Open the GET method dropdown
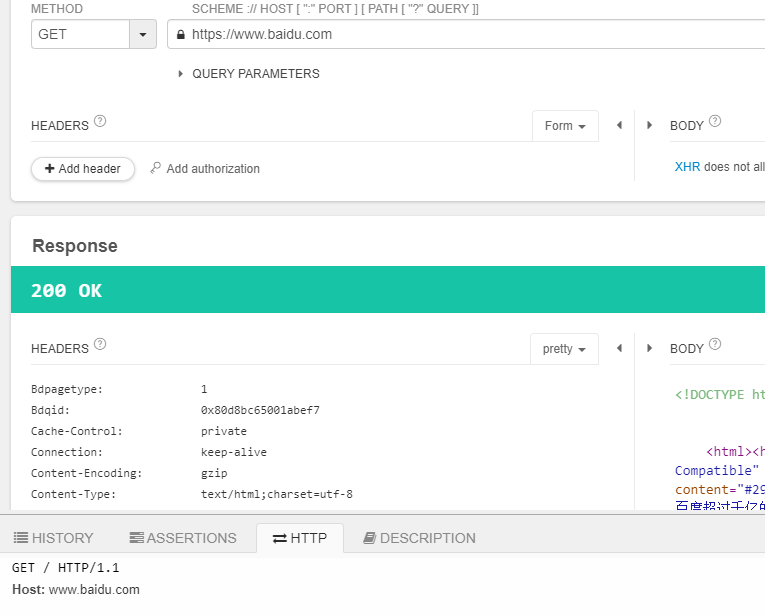This screenshot has height=616, width=765. [143, 34]
